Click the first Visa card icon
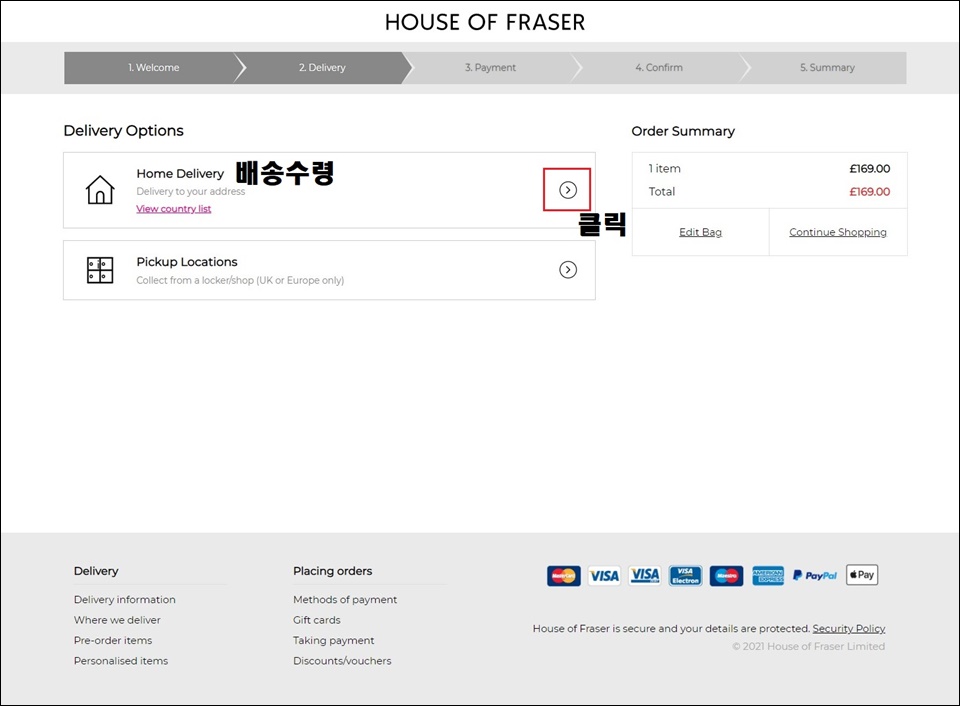 click(x=604, y=576)
